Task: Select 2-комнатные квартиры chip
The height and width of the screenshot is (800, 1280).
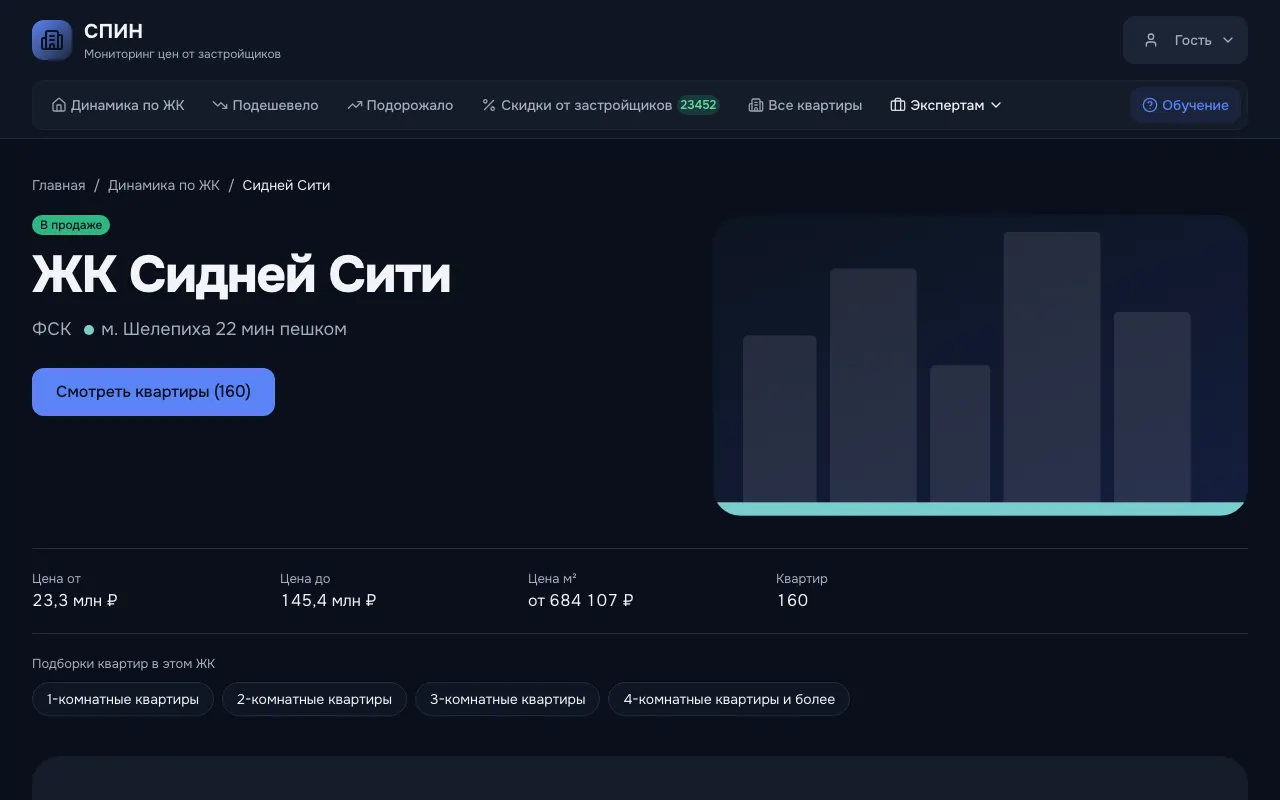Action: coord(314,699)
